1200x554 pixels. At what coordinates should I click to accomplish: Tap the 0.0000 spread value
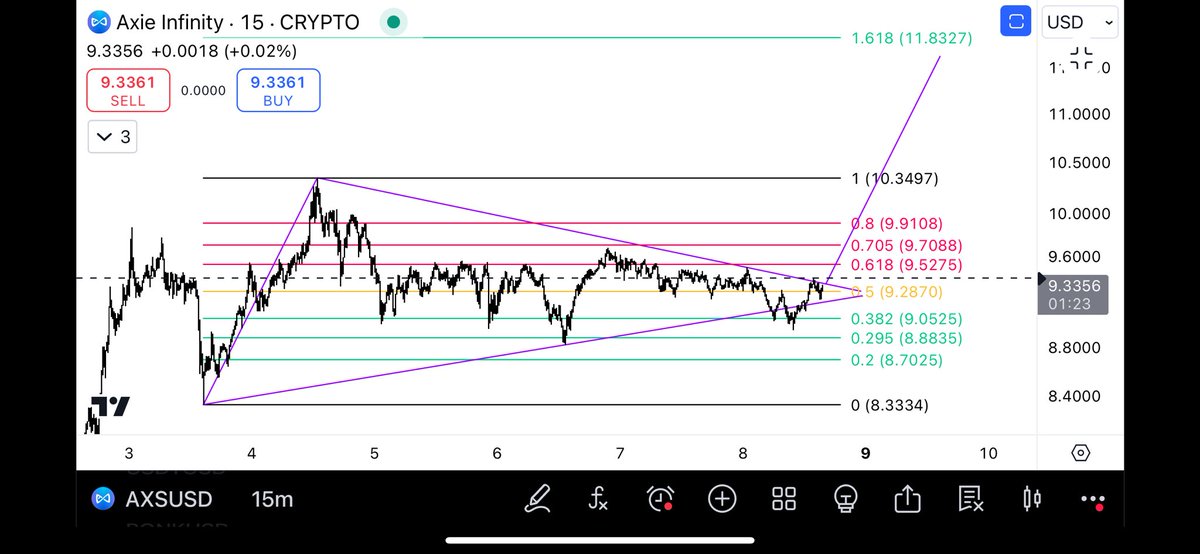[x=203, y=90]
